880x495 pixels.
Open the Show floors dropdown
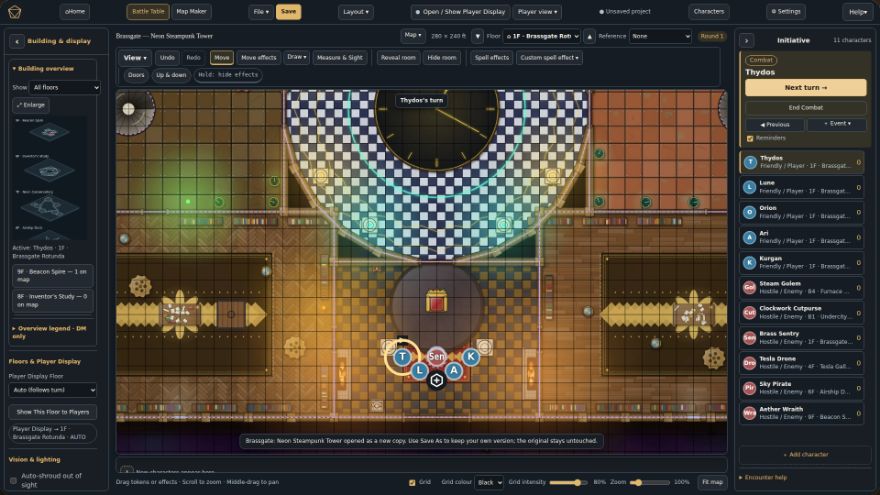(x=65, y=88)
